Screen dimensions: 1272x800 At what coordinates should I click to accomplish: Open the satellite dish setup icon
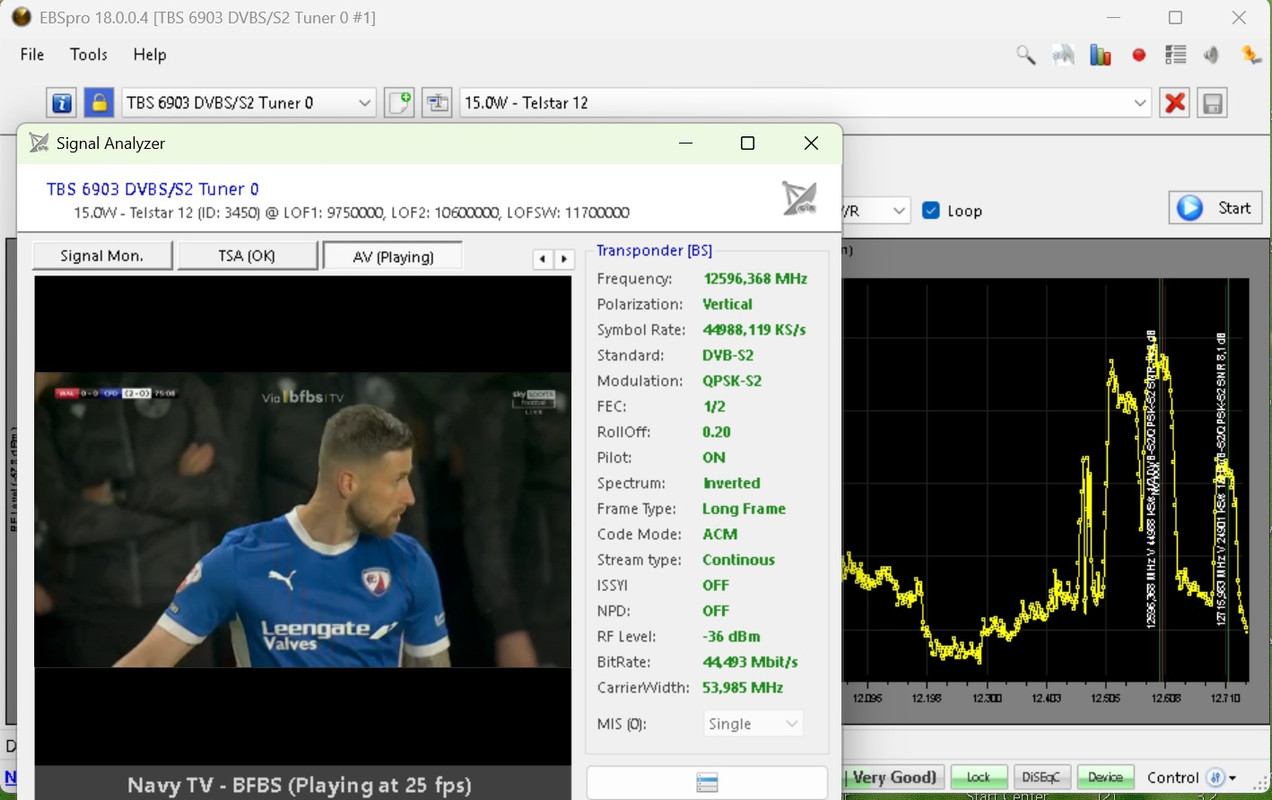[1063, 55]
